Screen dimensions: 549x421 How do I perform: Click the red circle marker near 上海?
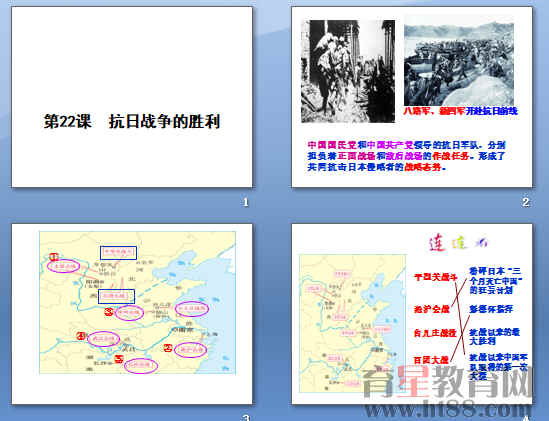pyautogui.click(x=168, y=348)
